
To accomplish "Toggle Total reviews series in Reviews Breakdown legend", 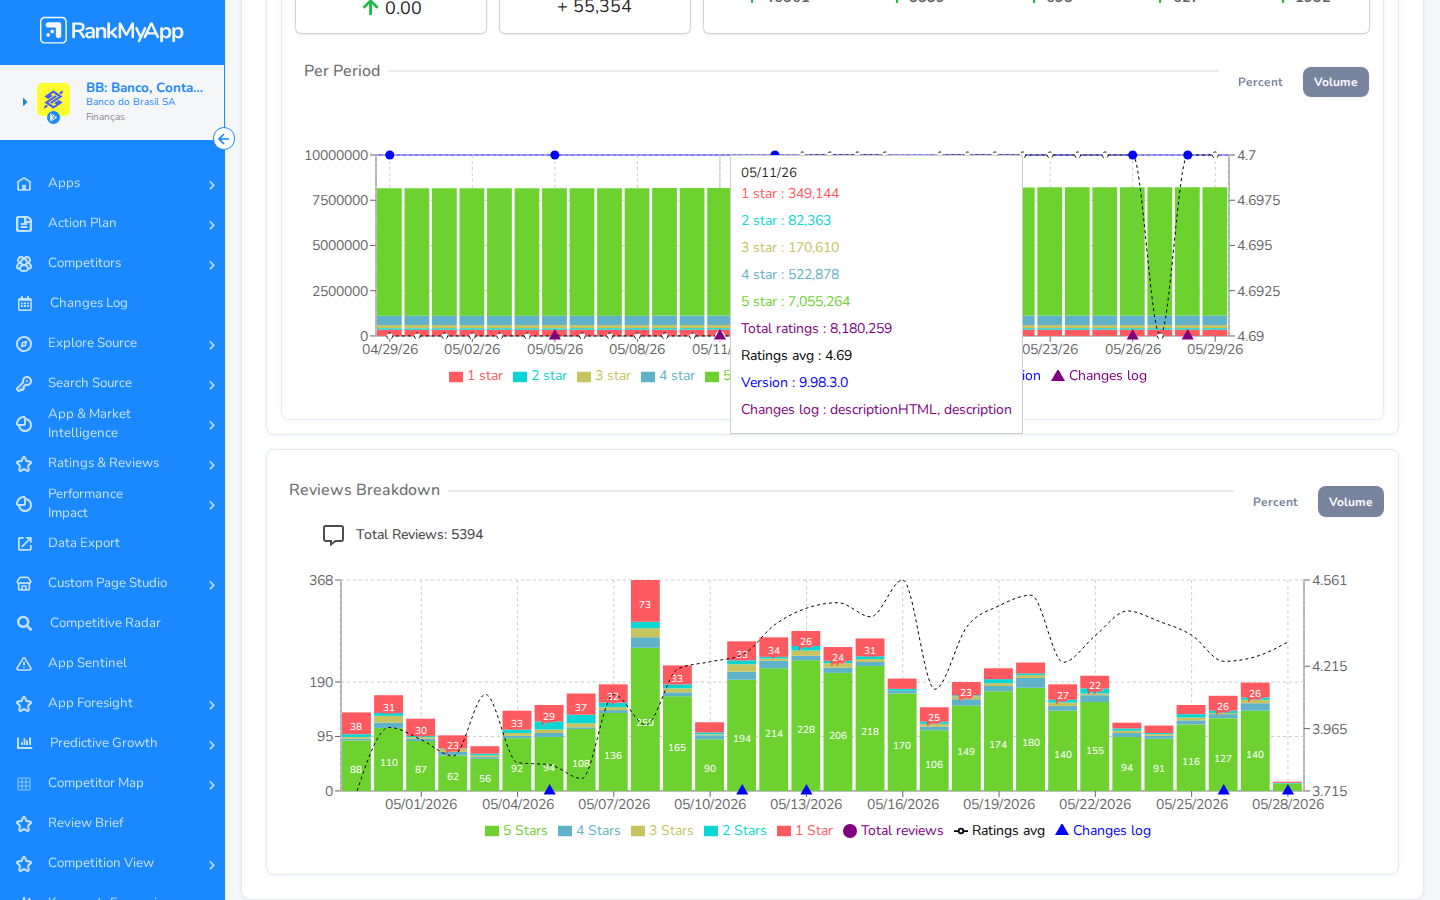I will click(893, 831).
